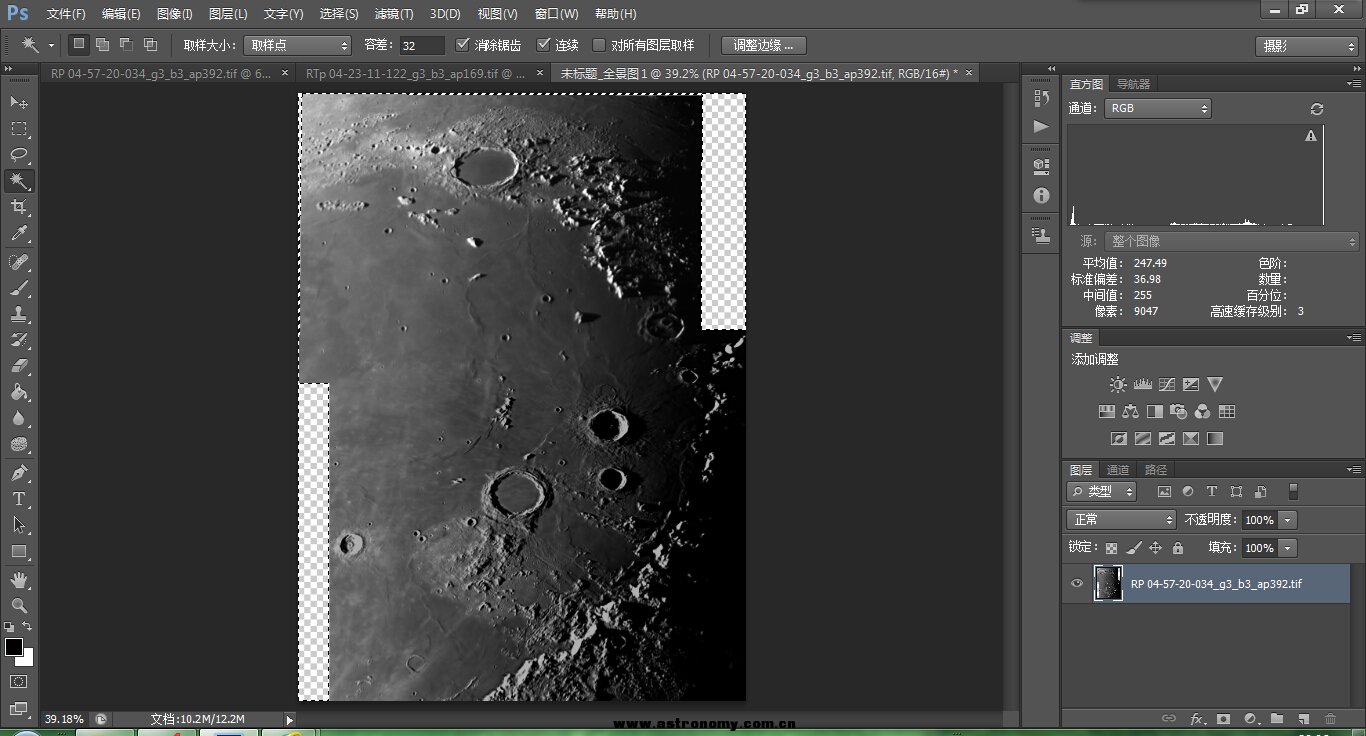The width and height of the screenshot is (1366, 736).
Task: Switch to 导航器 navigator tab
Action: pyautogui.click(x=1134, y=84)
